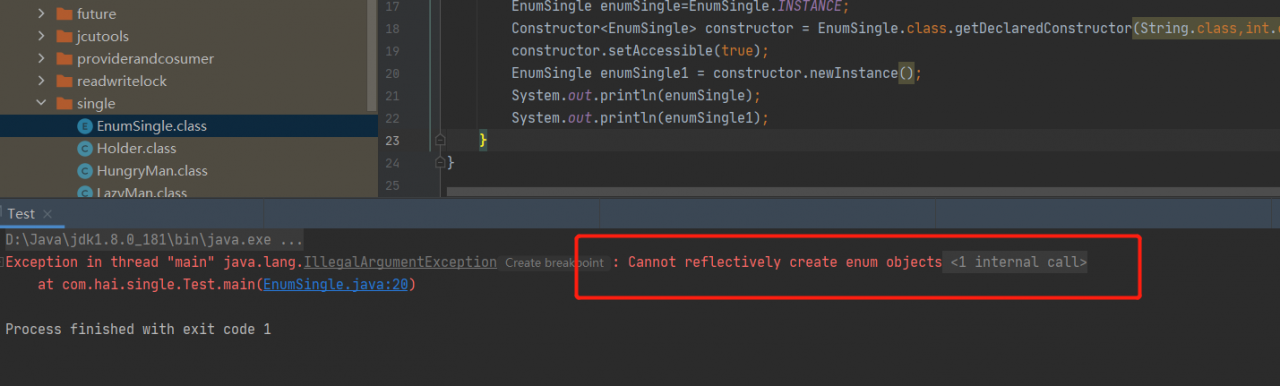Click the IllegalArgumentException link in console

[400, 262]
